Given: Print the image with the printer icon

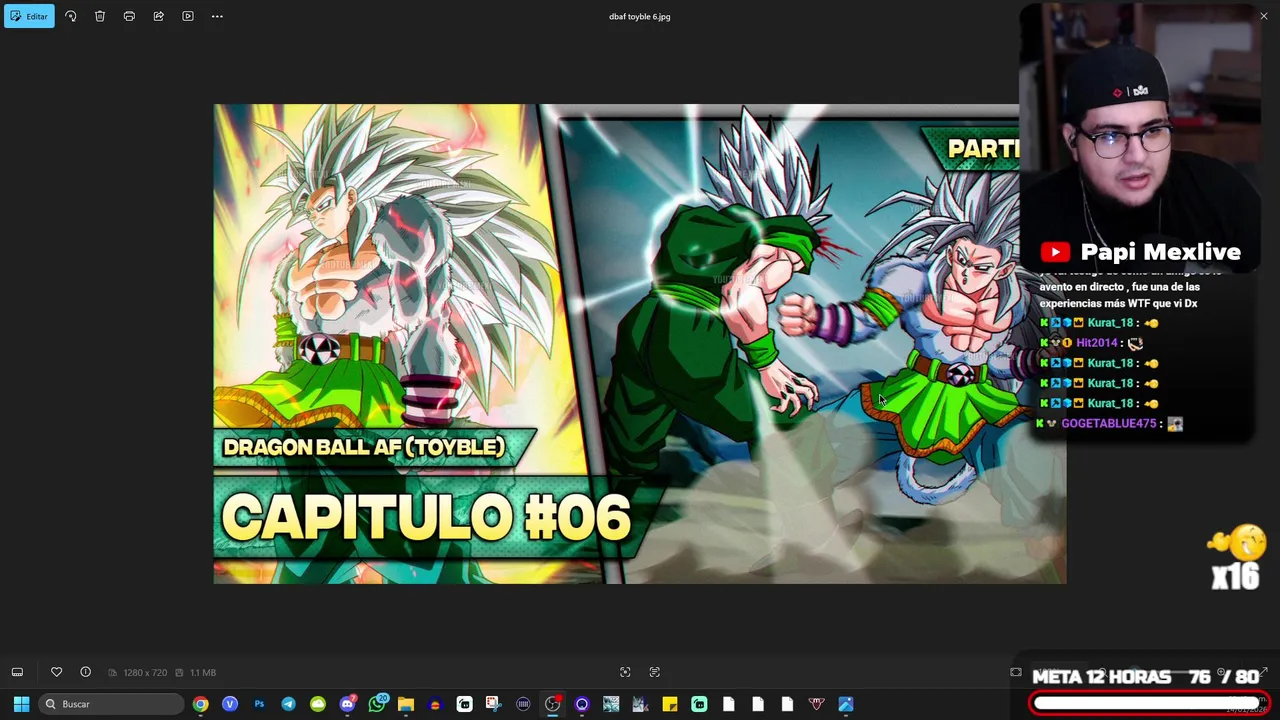Looking at the screenshot, I should (129, 16).
